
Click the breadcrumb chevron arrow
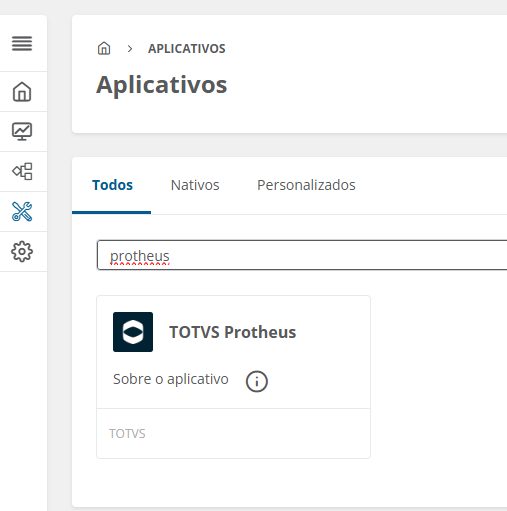point(130,49)
